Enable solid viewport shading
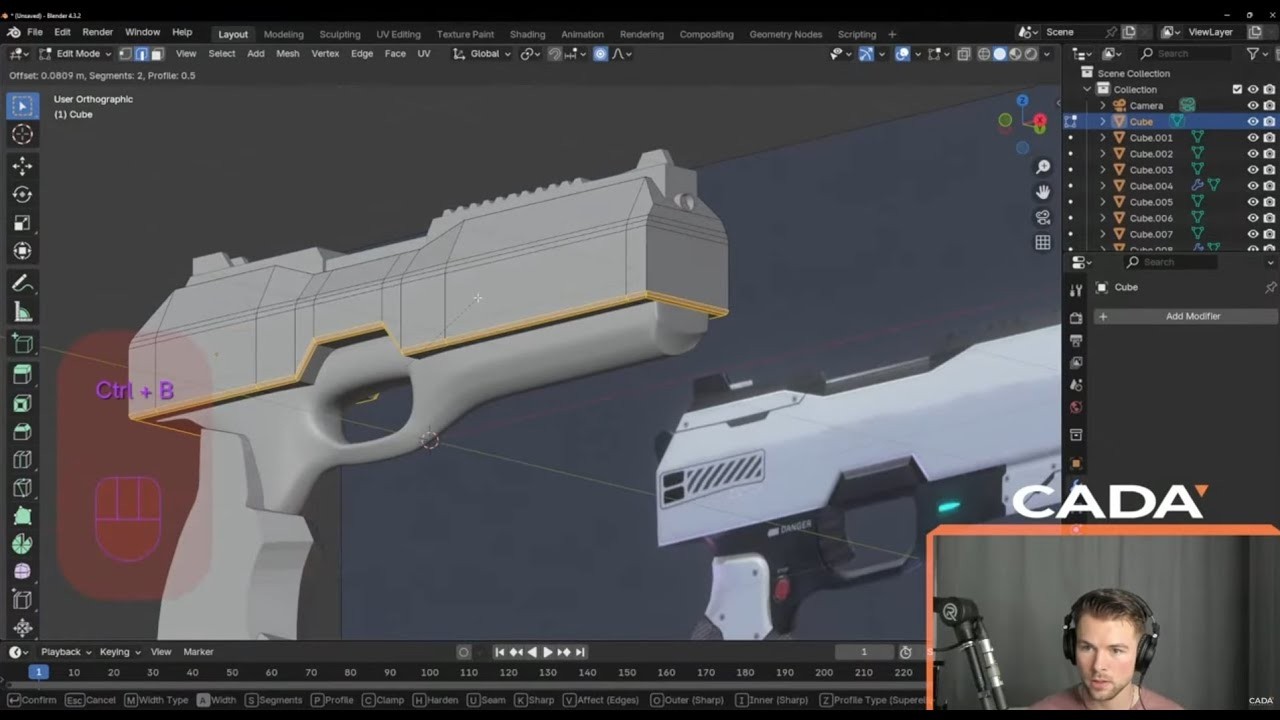 click(x=1000, y=54)
